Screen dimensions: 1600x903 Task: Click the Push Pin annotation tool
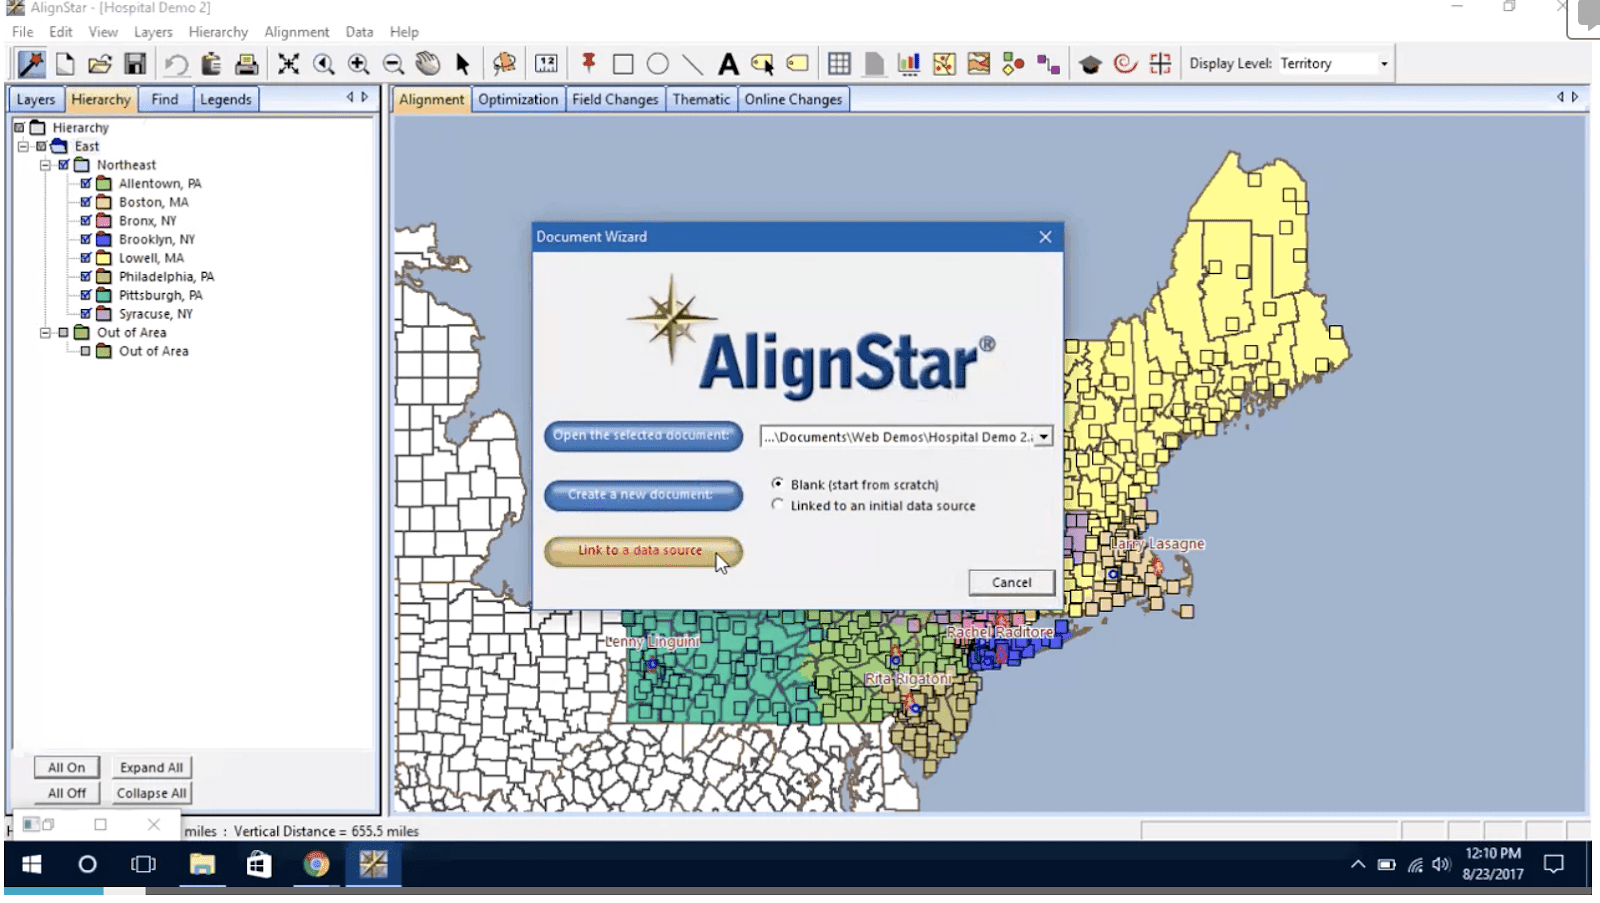coord(588,63)
